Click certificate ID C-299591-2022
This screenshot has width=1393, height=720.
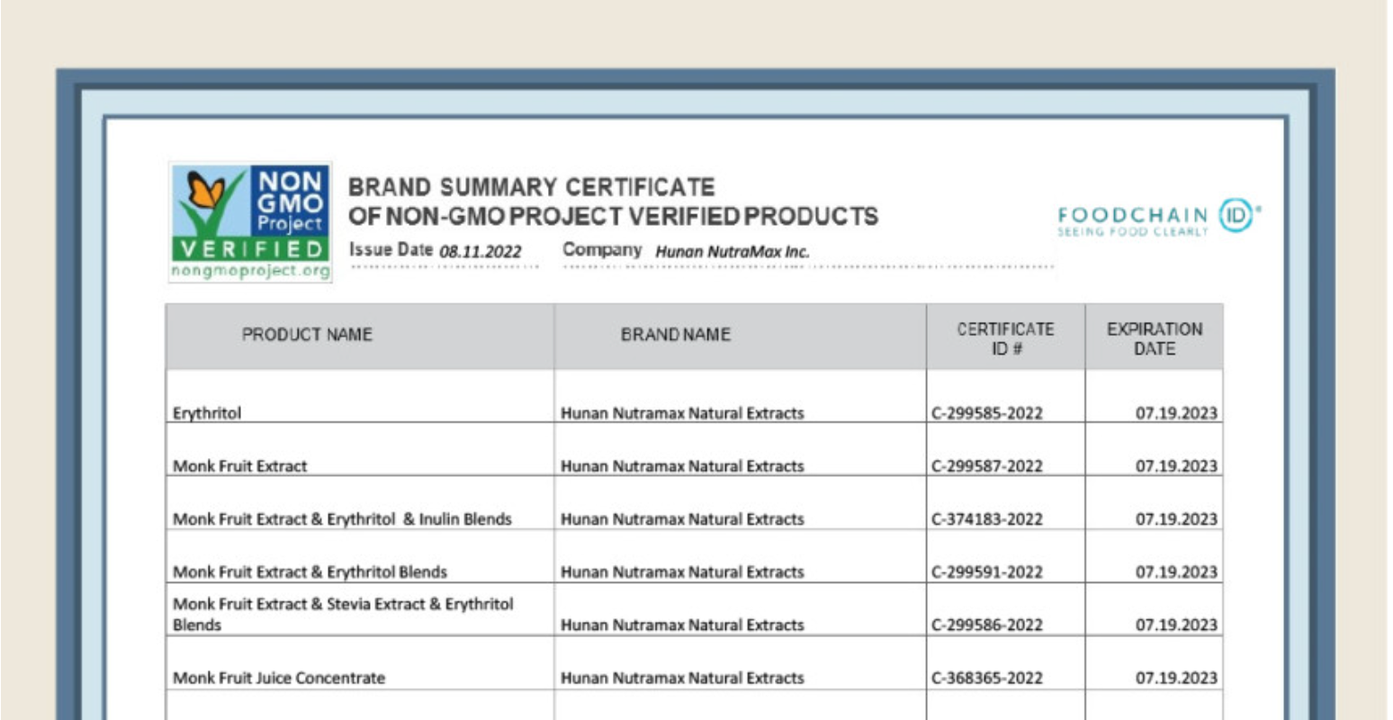987,572
